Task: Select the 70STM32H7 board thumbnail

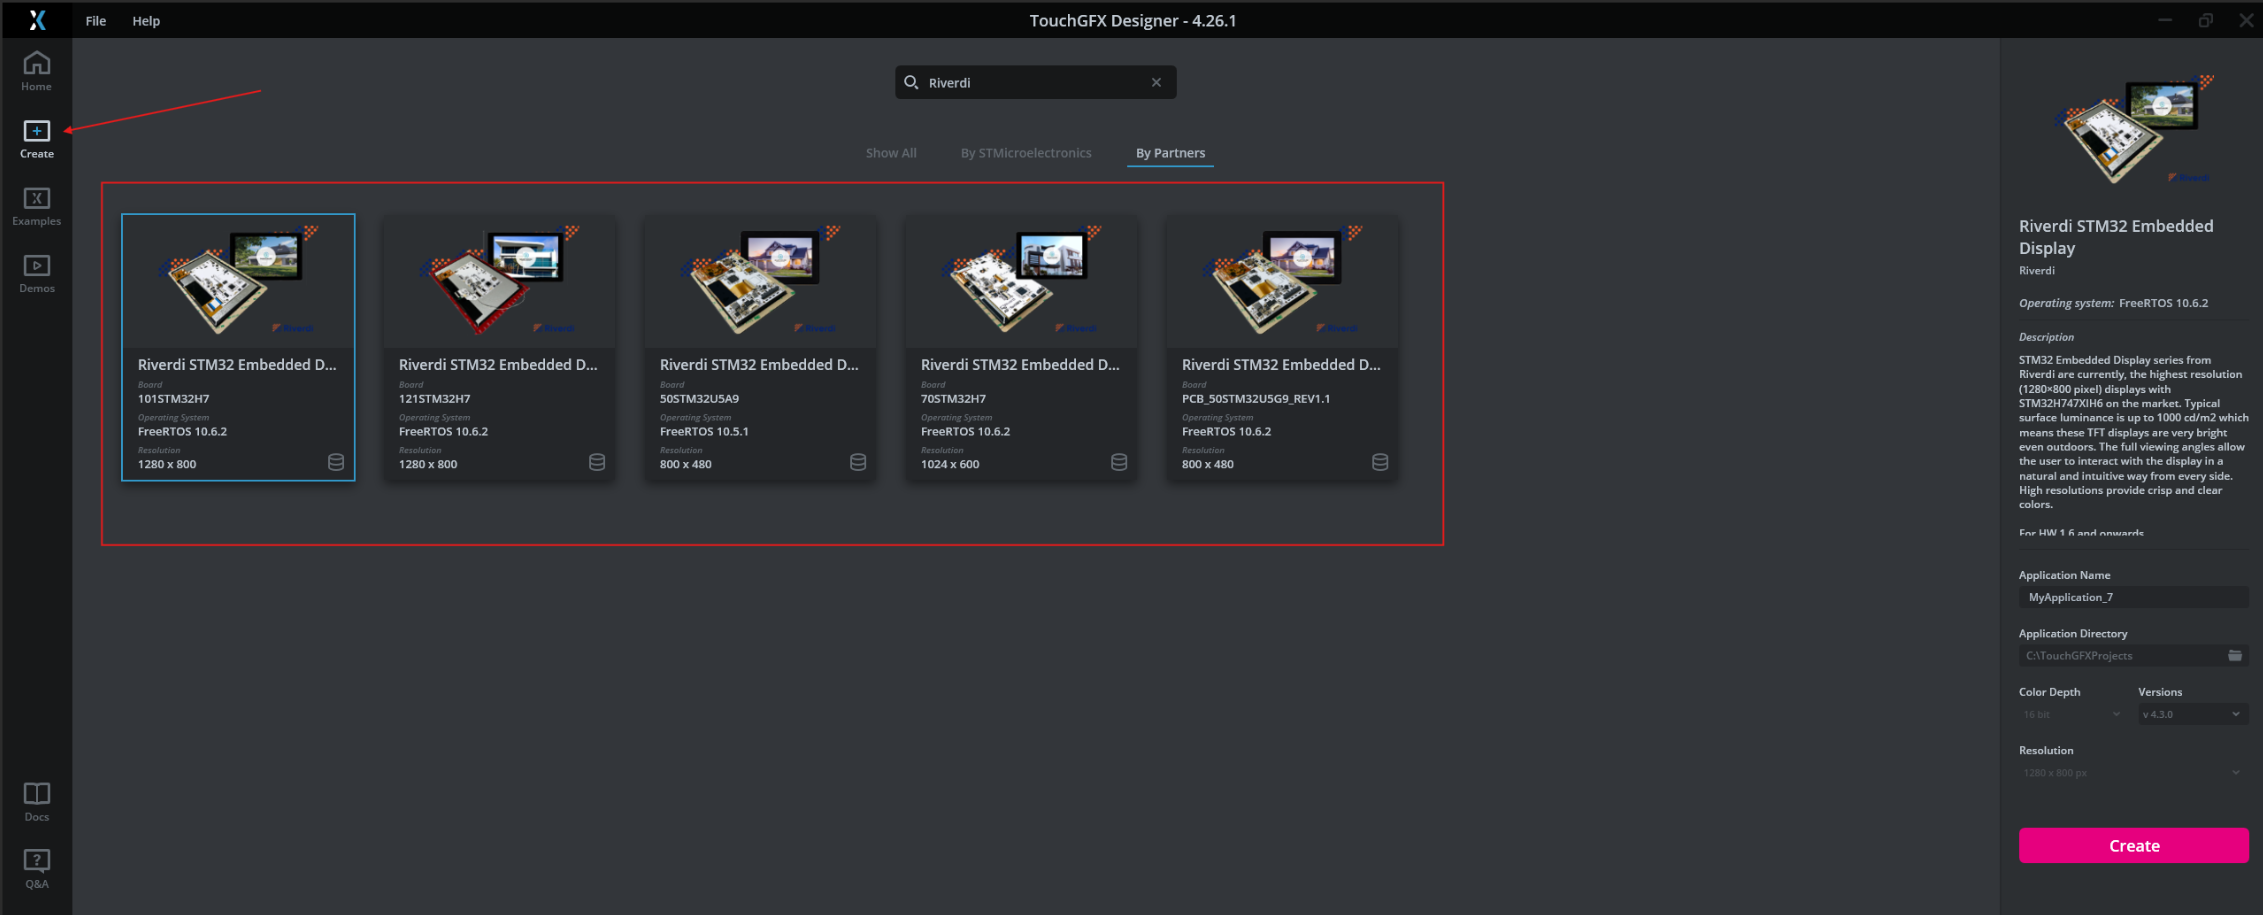Action: coord(1021,281)
